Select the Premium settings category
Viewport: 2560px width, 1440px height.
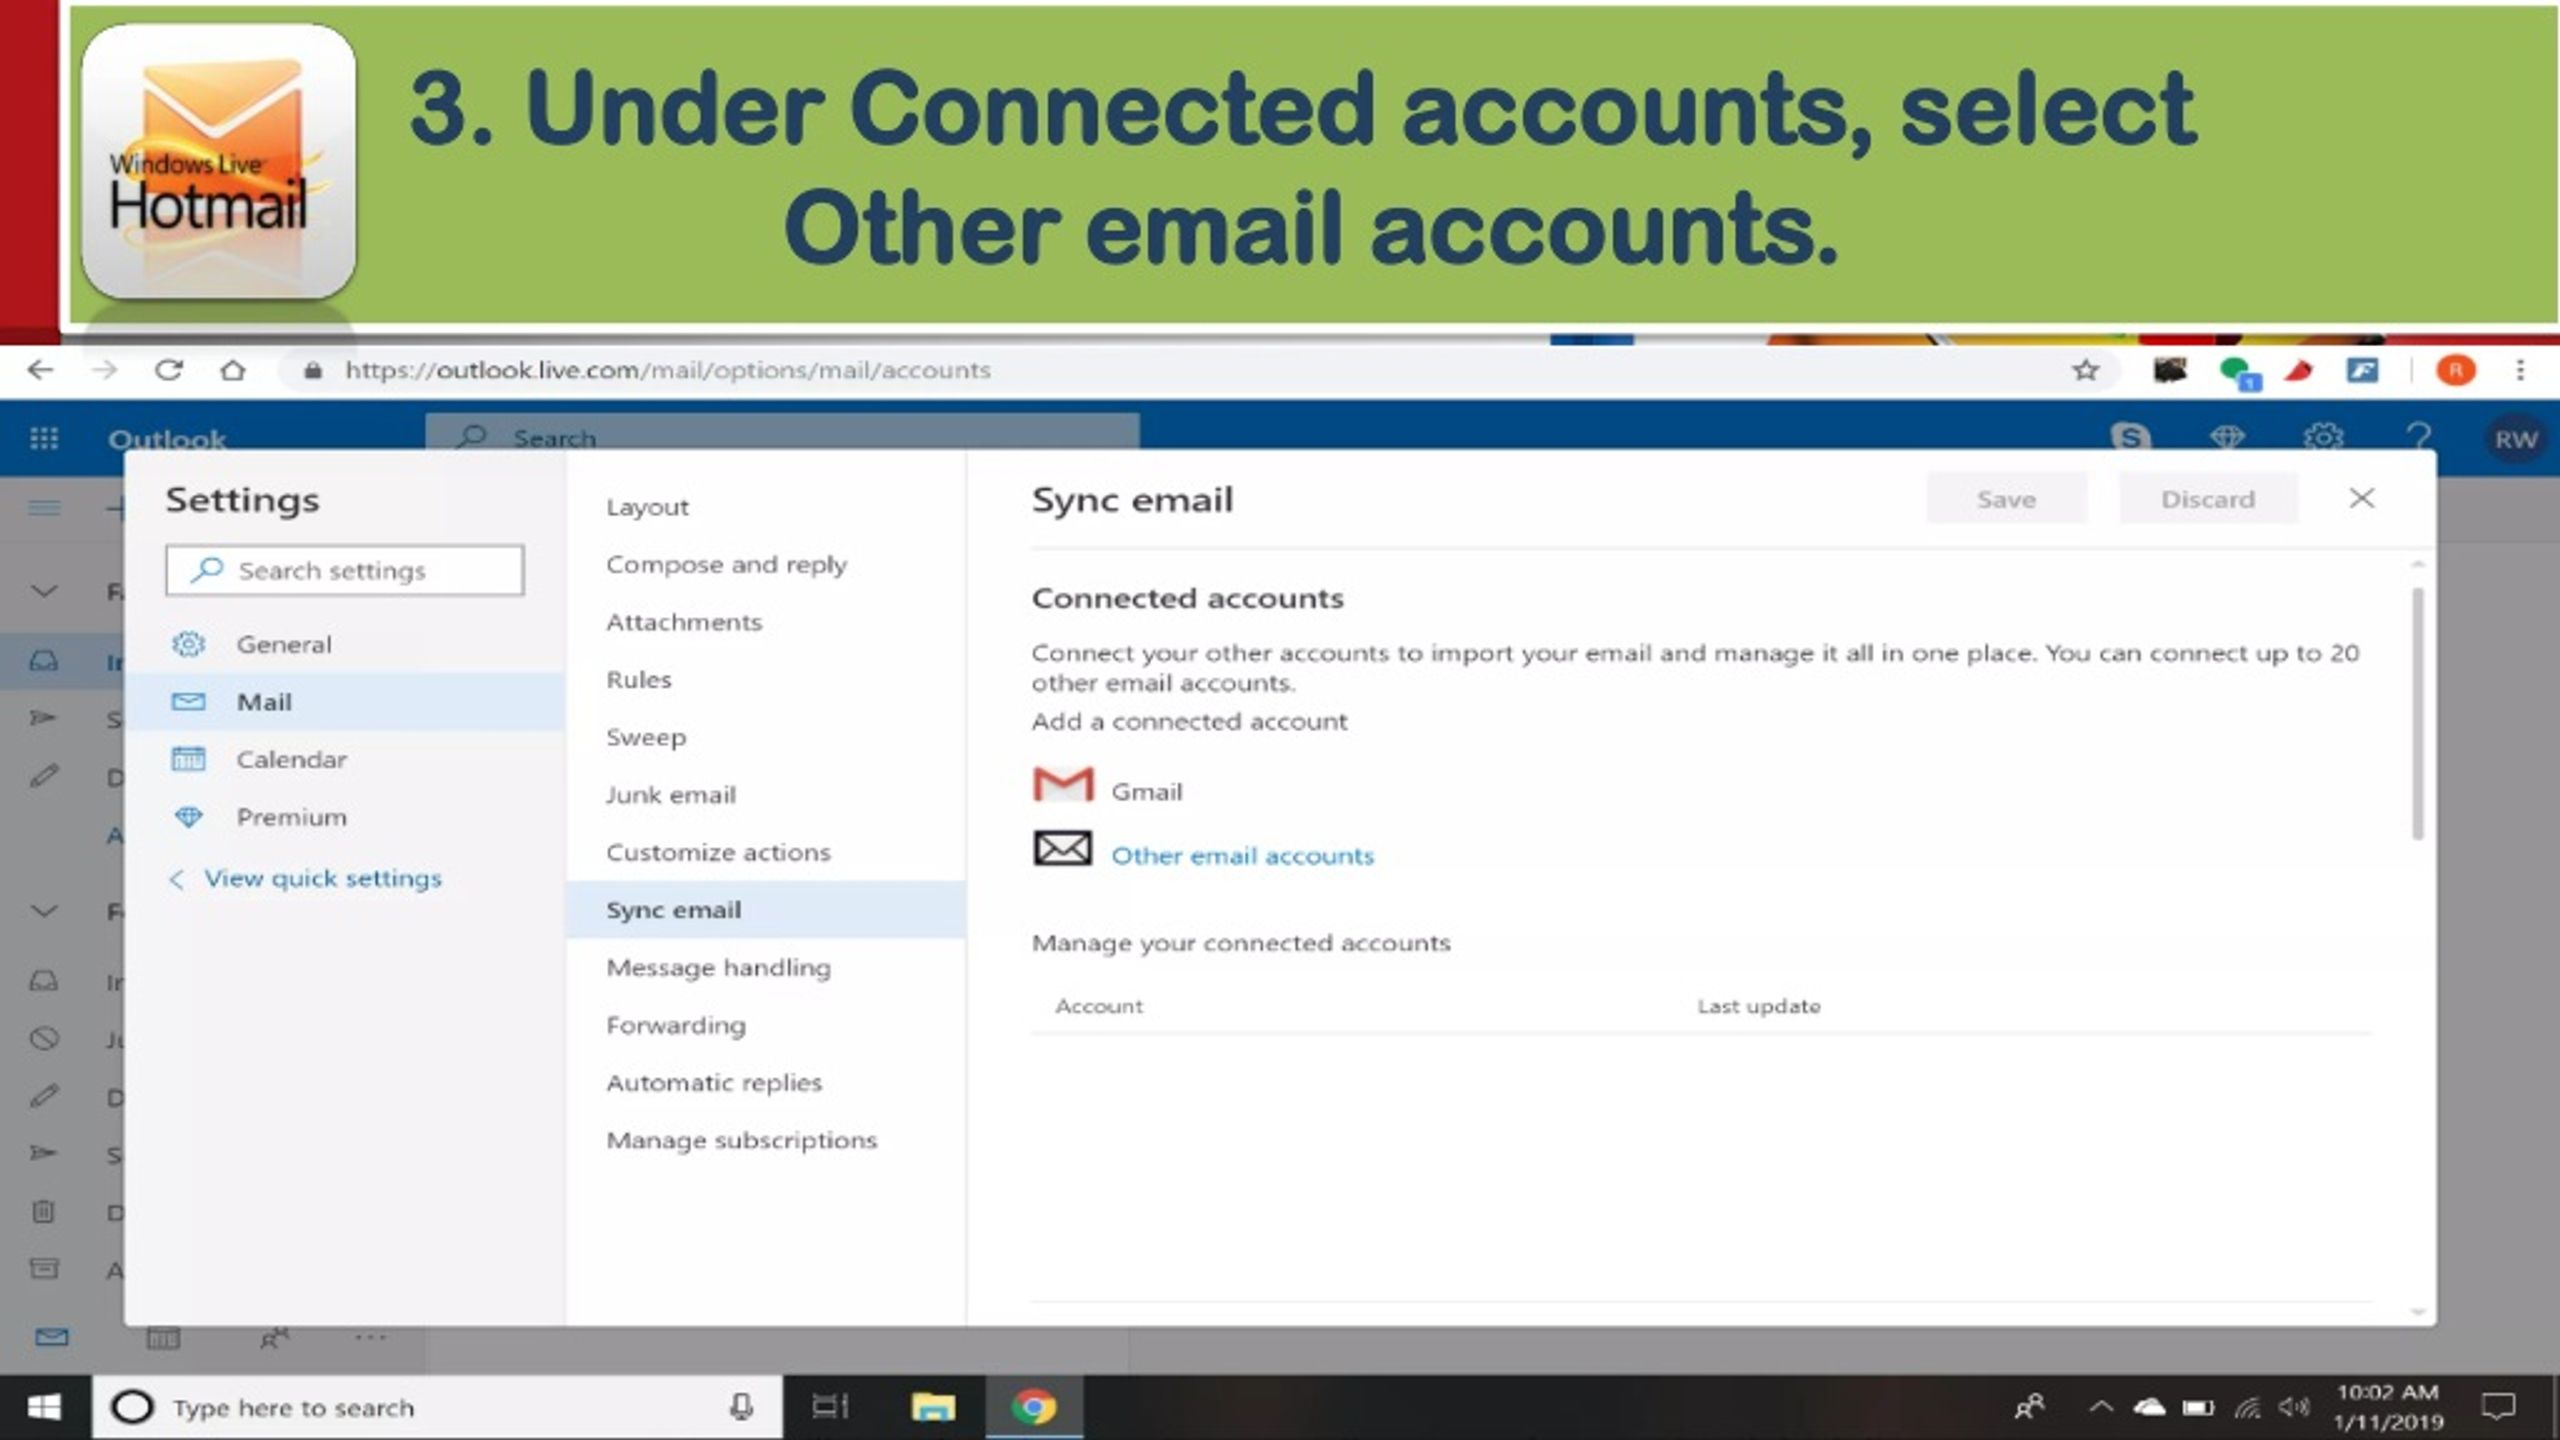click(x=345, y=817)
